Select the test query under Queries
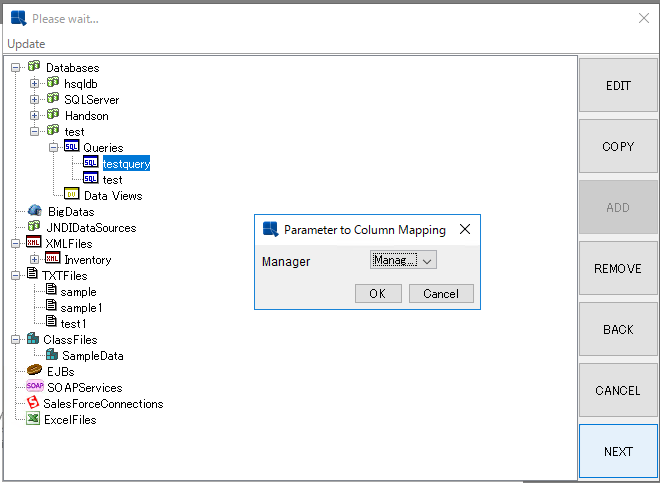This screenshot has width=660, height=483. [x=112, y=179]
